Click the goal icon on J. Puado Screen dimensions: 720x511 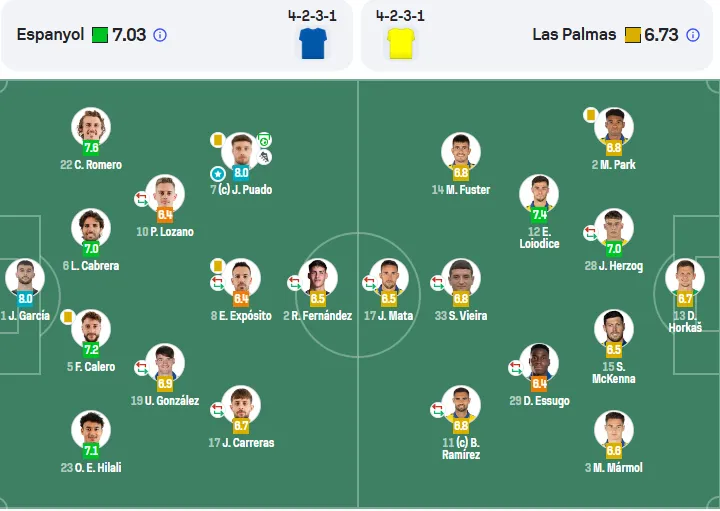(264, 140)
